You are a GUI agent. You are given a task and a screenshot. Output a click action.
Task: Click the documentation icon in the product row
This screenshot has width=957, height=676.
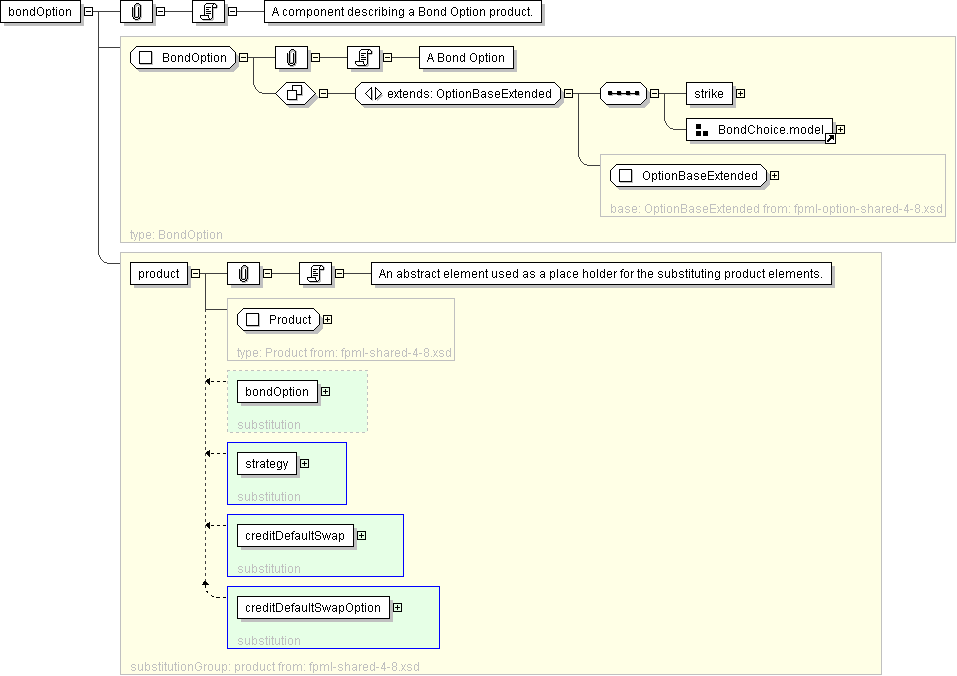[x=316, y=274]
